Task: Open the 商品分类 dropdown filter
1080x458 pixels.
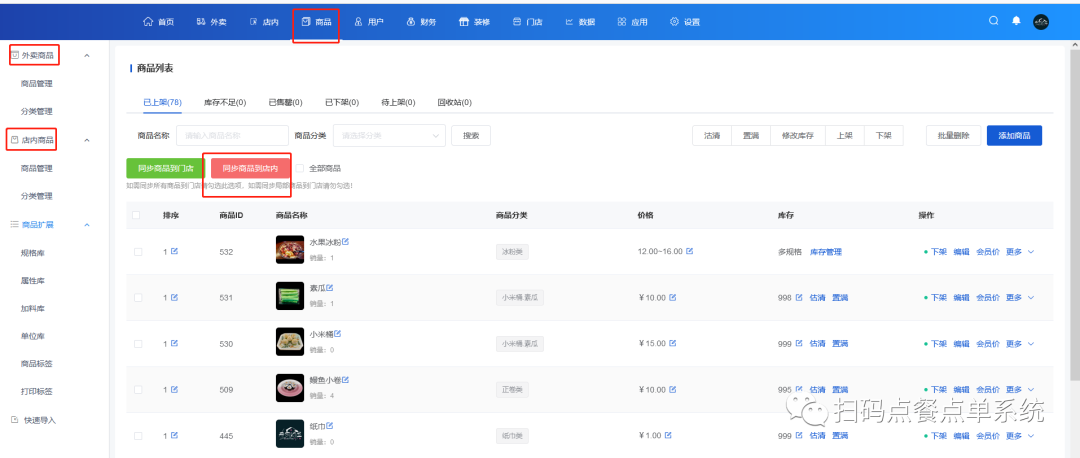Action: 390,135
